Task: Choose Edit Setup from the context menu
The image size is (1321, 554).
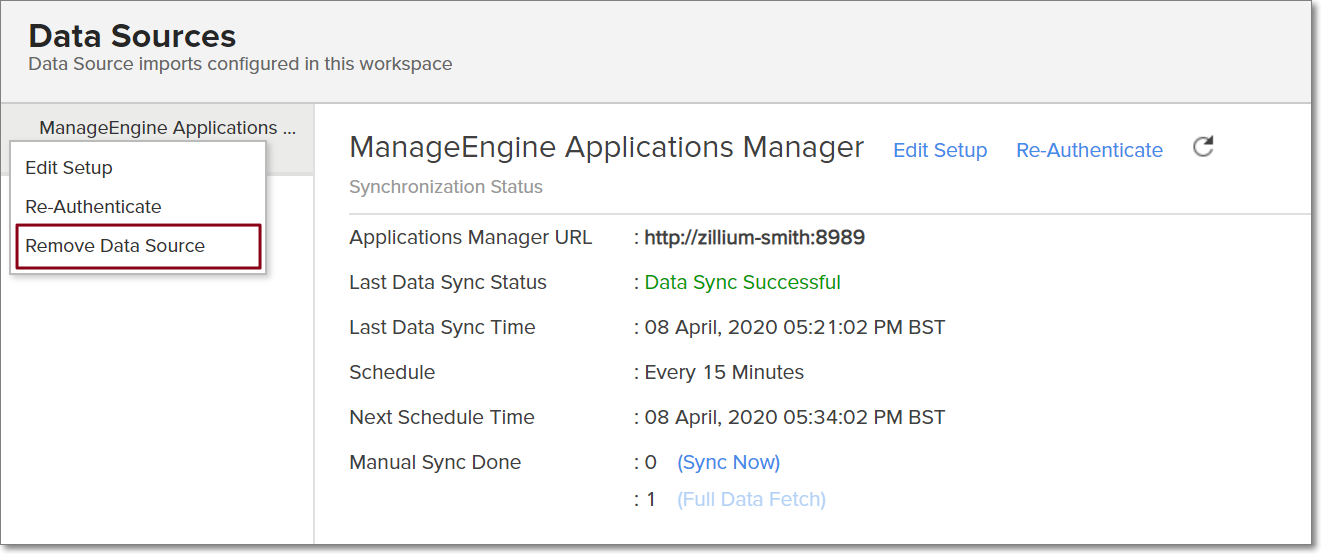Action: 69,167
